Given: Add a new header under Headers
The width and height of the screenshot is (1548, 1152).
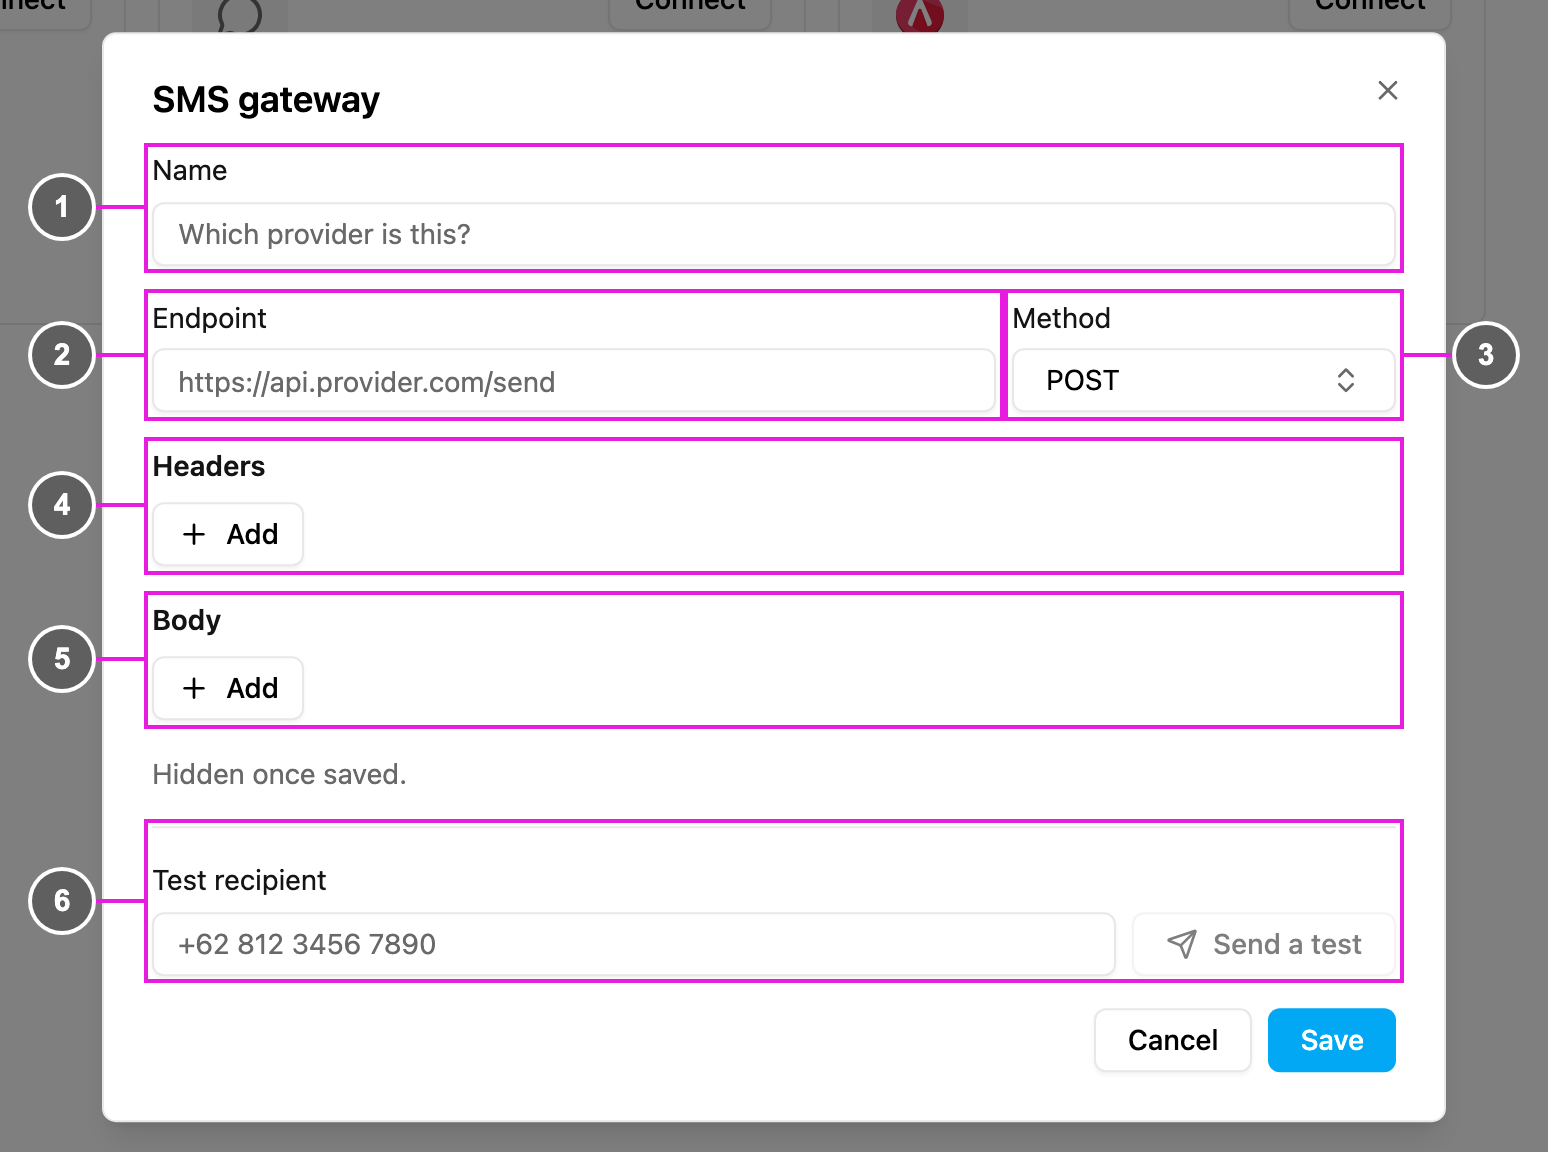Looking at the screenshot, I should [228, 534].
